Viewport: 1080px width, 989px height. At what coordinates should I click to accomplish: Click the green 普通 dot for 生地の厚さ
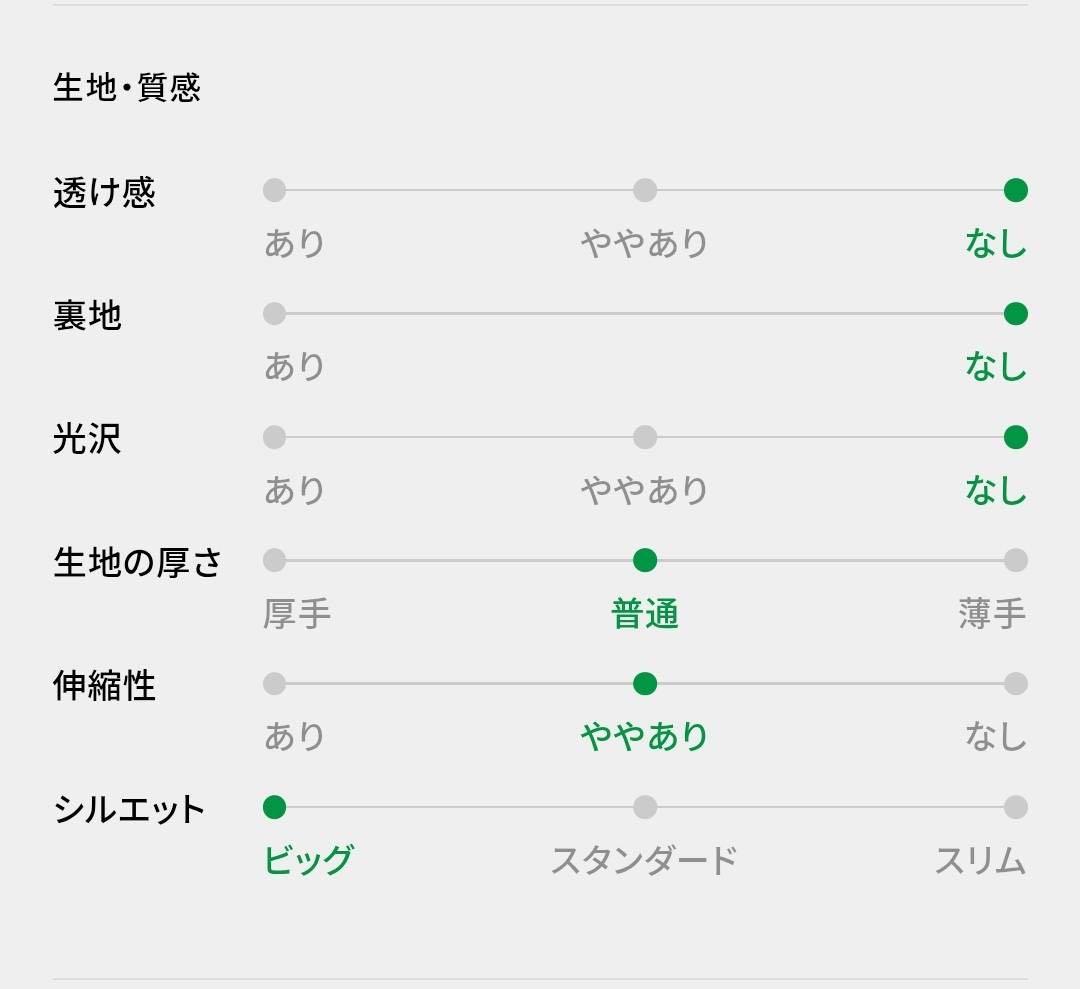(x=645, y=560)
